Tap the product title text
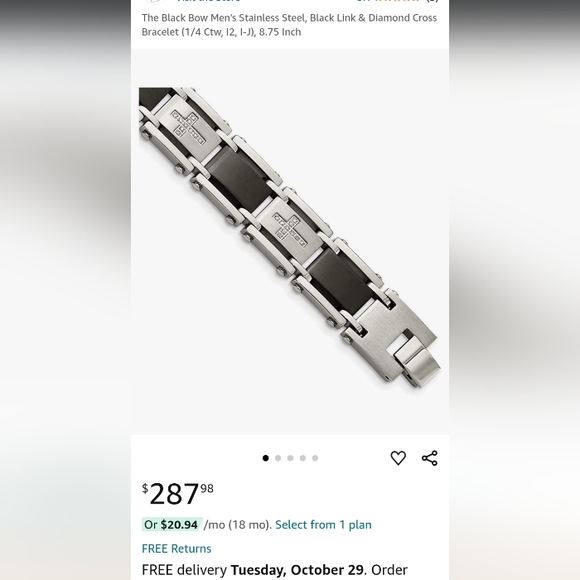Screen dimensions: 580x580 (289, 25)
